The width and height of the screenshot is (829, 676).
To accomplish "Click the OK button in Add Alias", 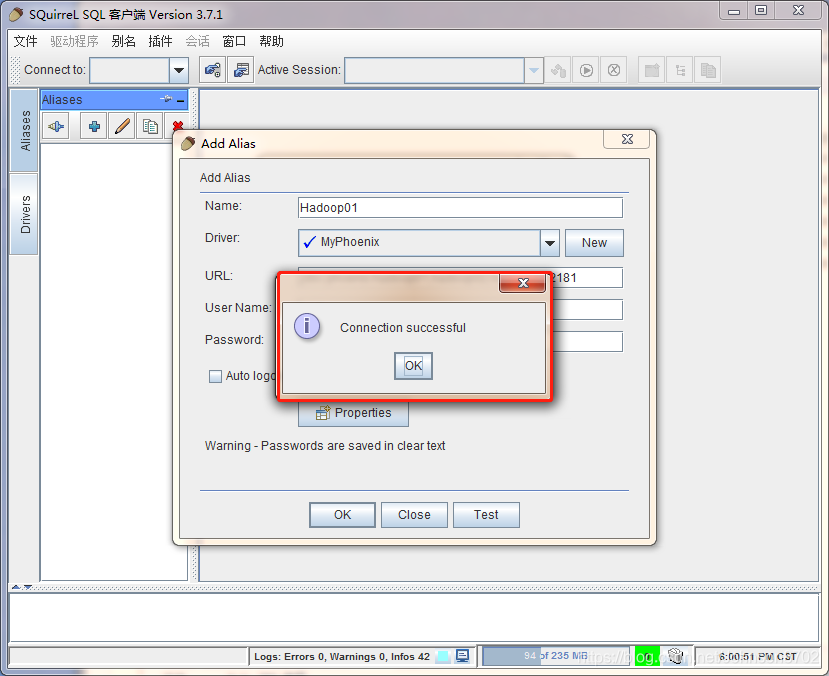I will [x=342, y=515].
